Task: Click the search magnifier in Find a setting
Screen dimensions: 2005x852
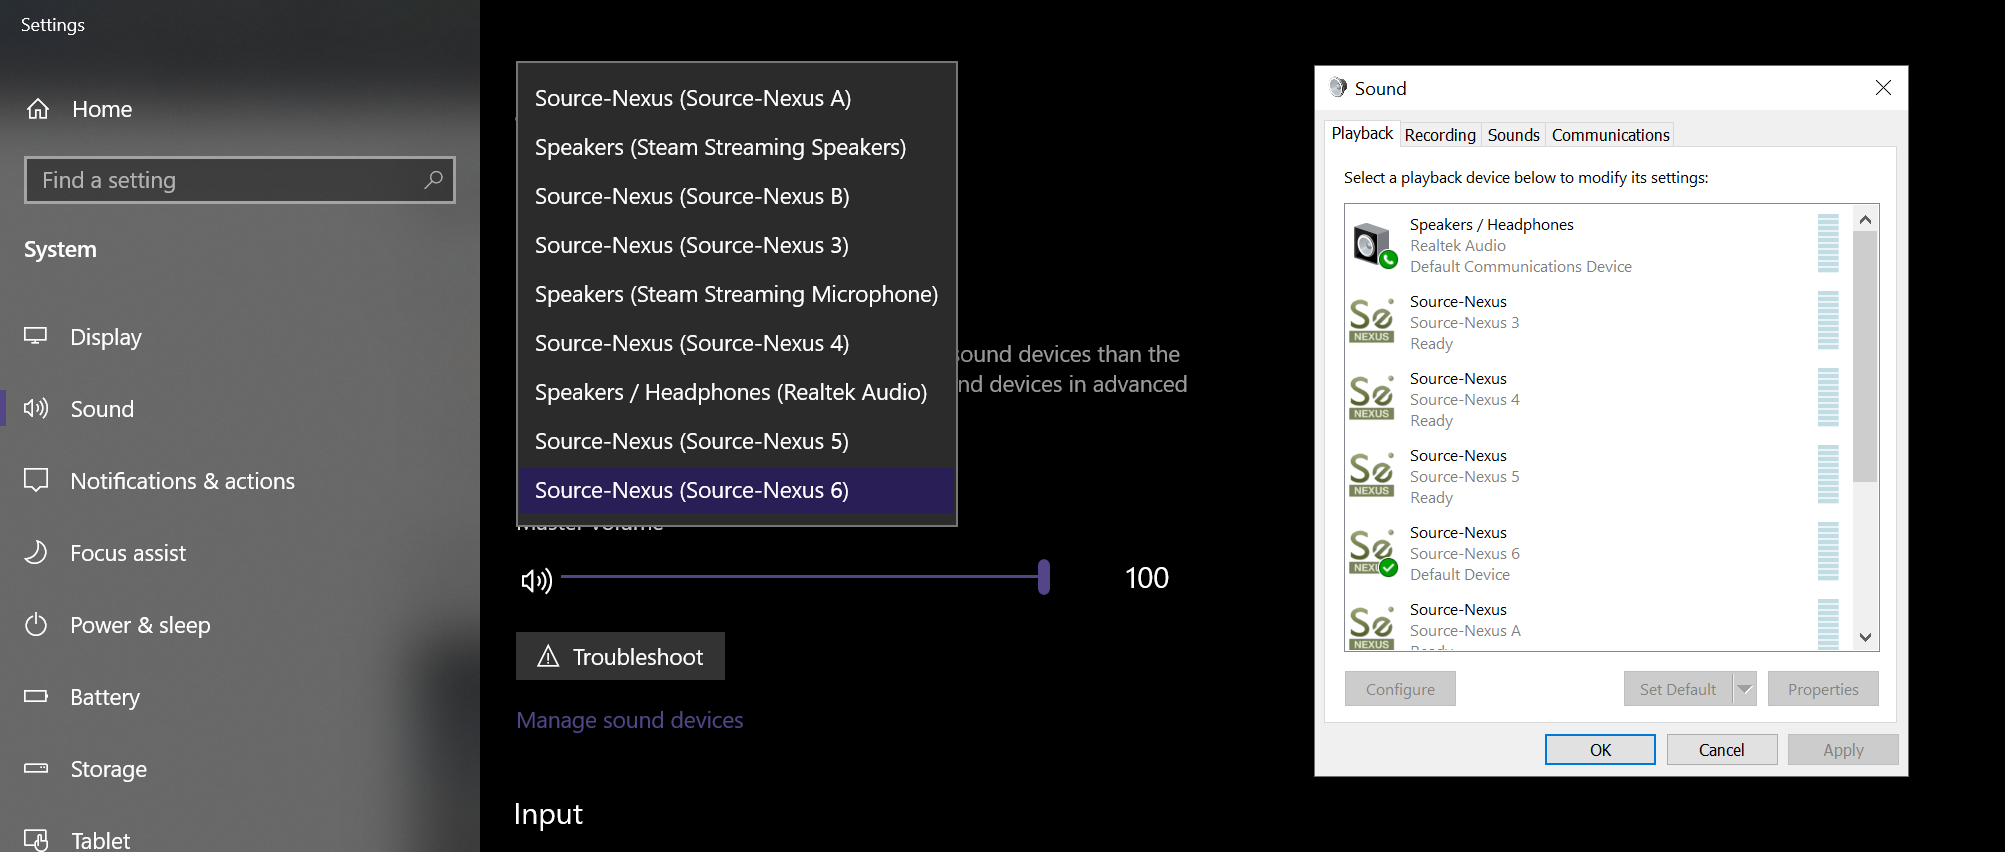Action: 433,180
